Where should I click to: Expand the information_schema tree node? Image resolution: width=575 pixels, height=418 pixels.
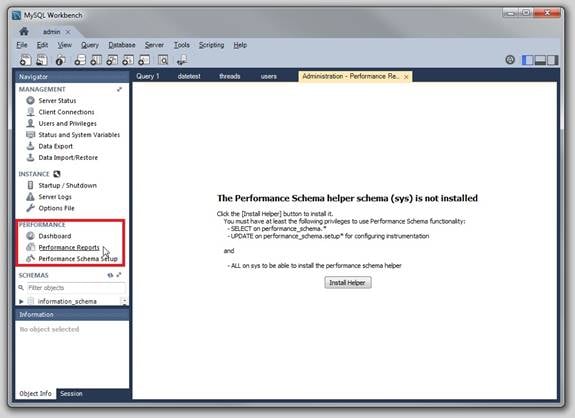click(21, 301)
